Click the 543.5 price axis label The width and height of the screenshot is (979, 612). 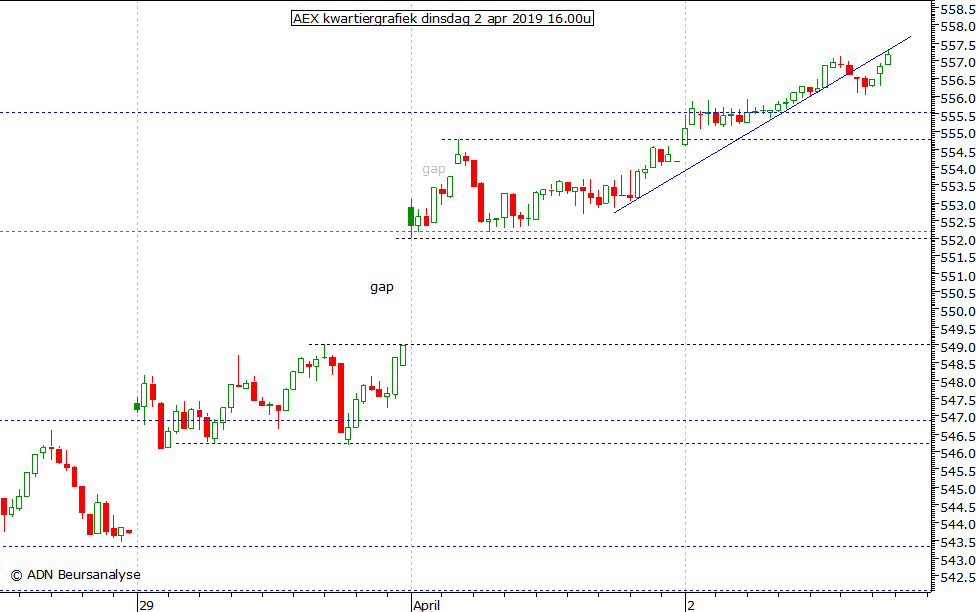(958, 542)
